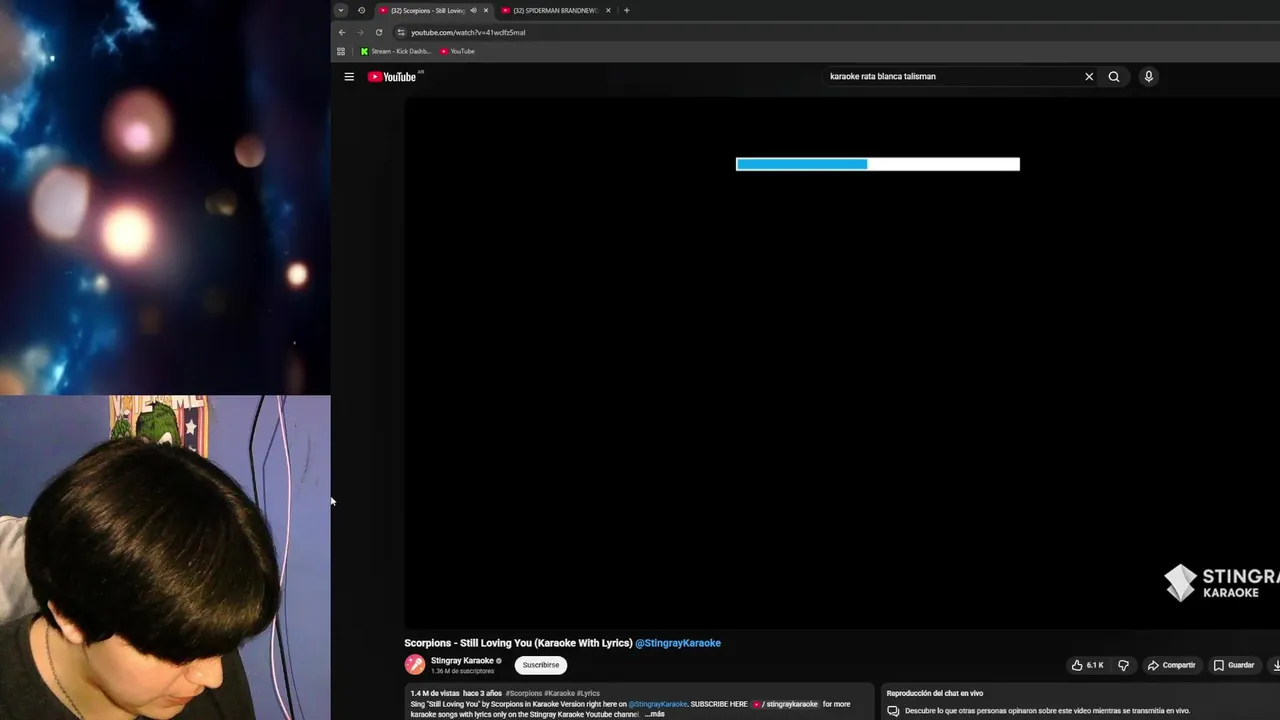Click 'Reproducción del chat en vivo' heading

coord(935,693)
